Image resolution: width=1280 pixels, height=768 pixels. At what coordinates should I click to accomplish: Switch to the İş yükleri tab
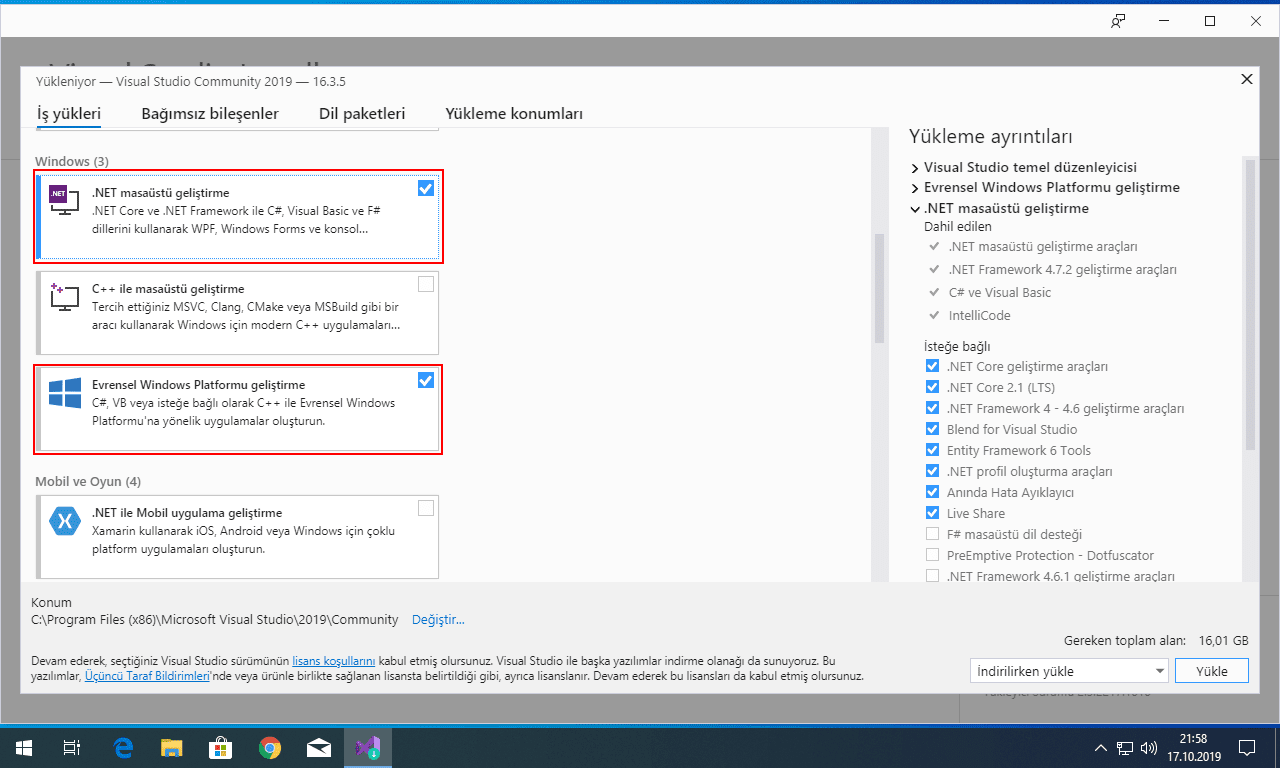coord(69,114)
